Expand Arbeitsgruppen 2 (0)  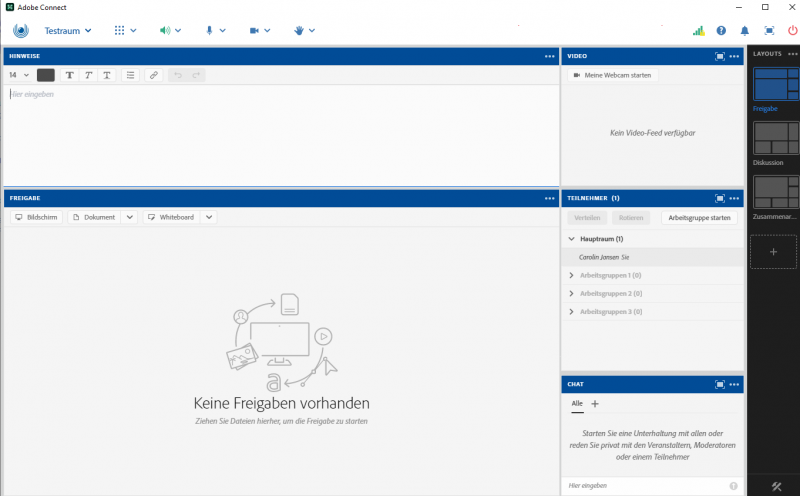point(571,293)
